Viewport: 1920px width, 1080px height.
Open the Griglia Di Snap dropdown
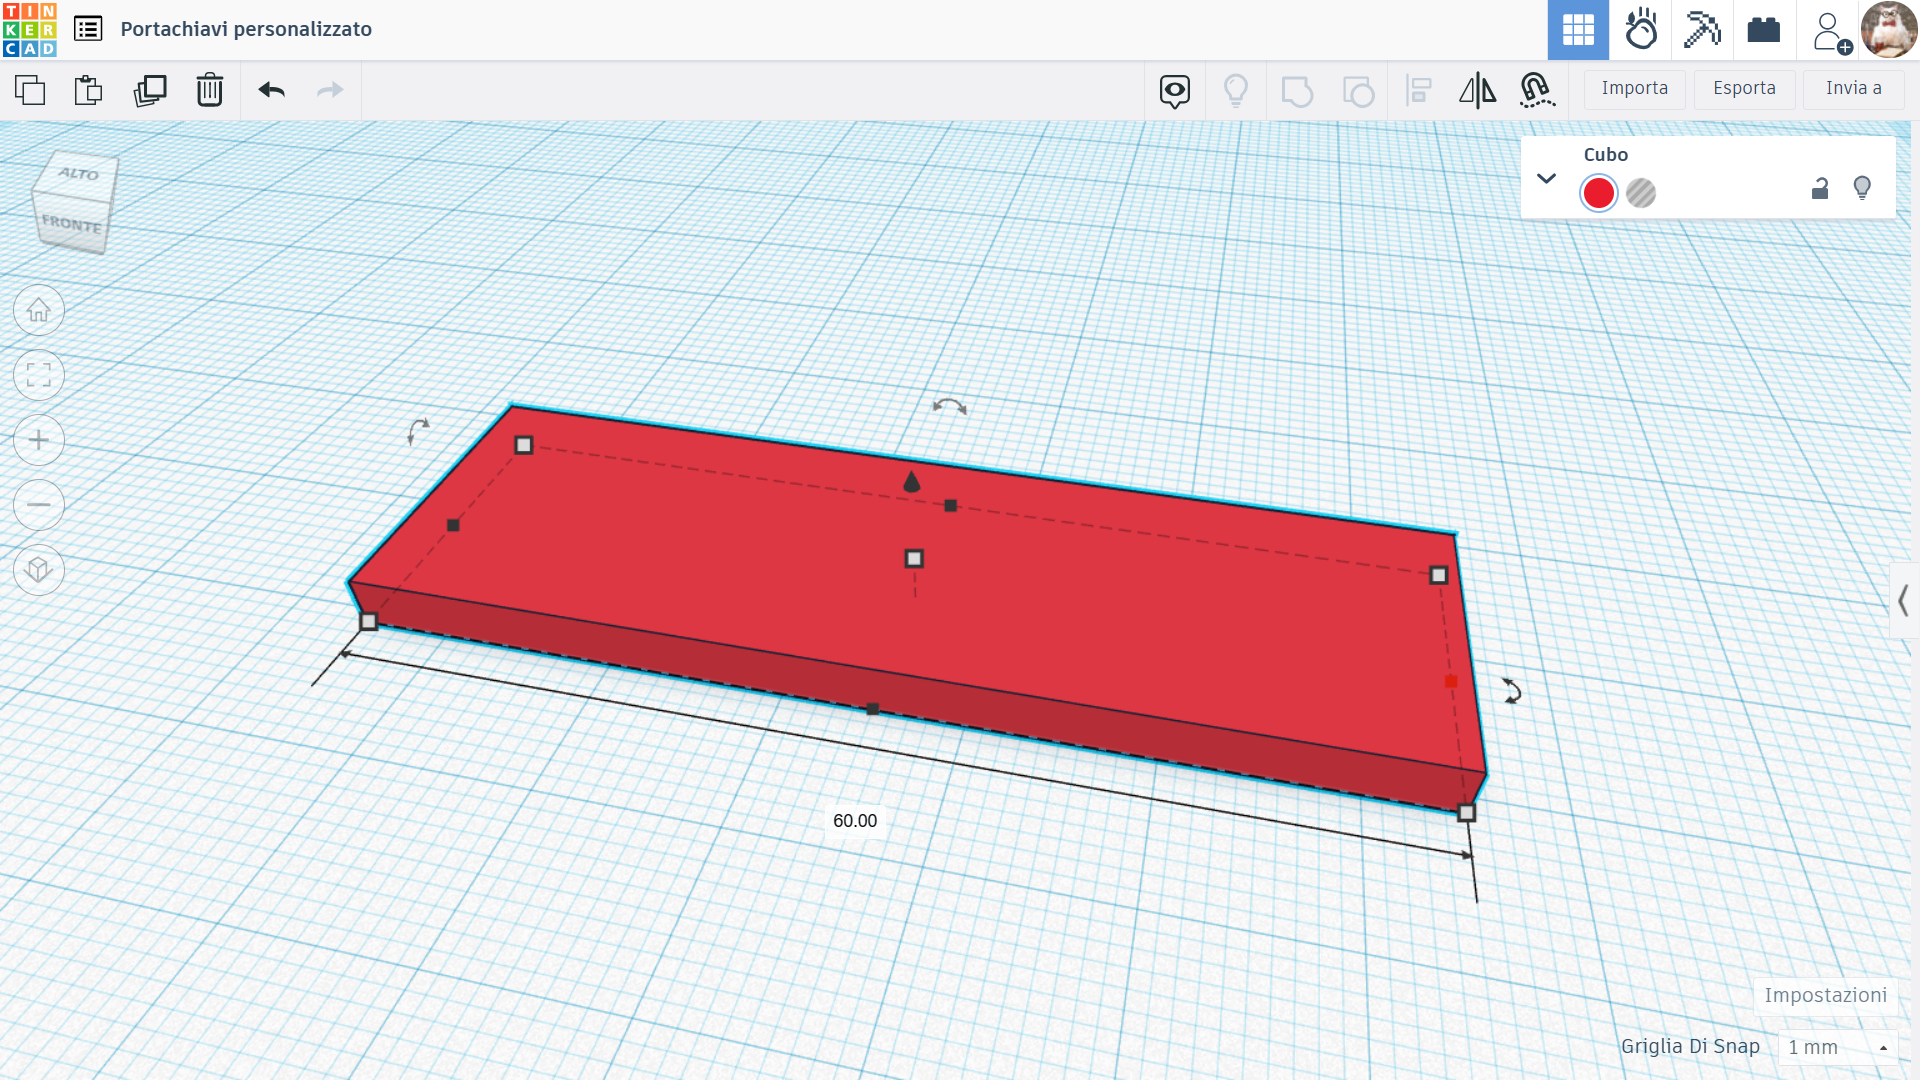(x=1838, y=1047)
